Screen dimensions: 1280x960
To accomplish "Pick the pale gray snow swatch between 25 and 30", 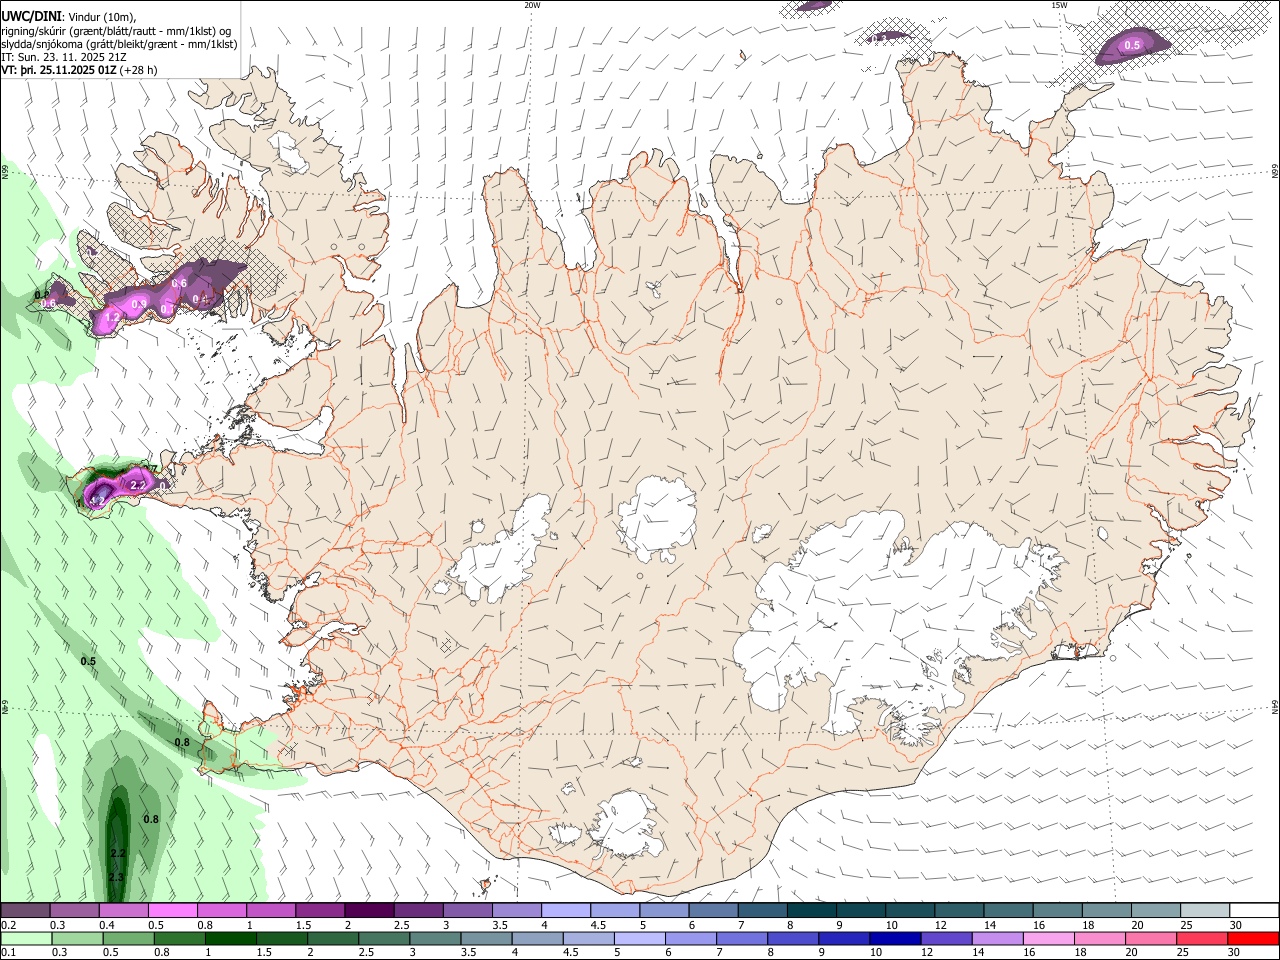I will point(1205,911).
